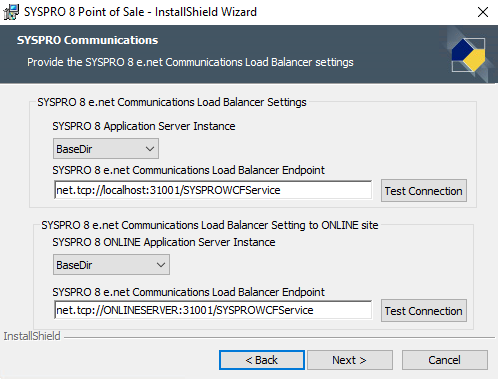The height and width of the screenshot is (379, 498).
Task: Close the InstallShield Wizard window
Action: (483, 12)
